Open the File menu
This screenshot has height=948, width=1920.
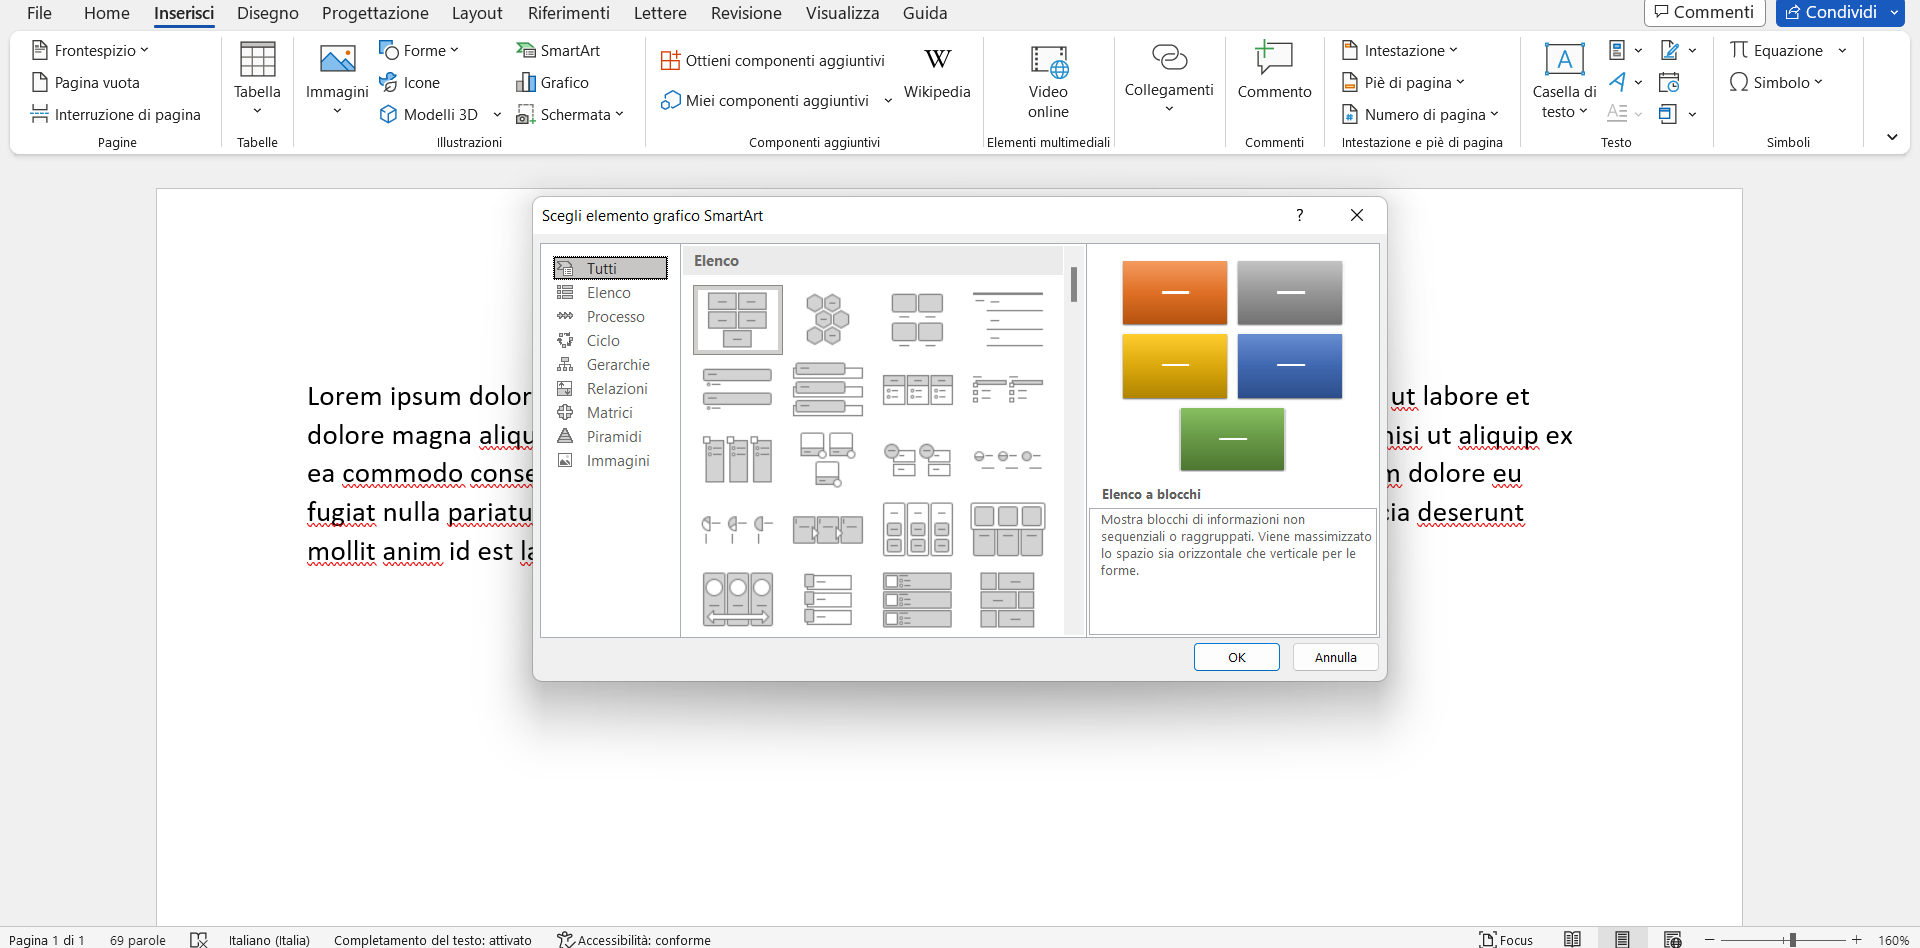point(38,13)
